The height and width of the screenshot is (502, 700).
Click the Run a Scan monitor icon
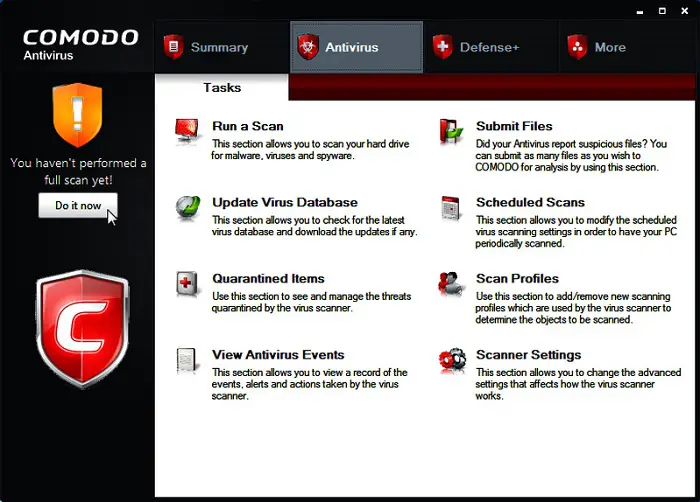click(187, 131)
